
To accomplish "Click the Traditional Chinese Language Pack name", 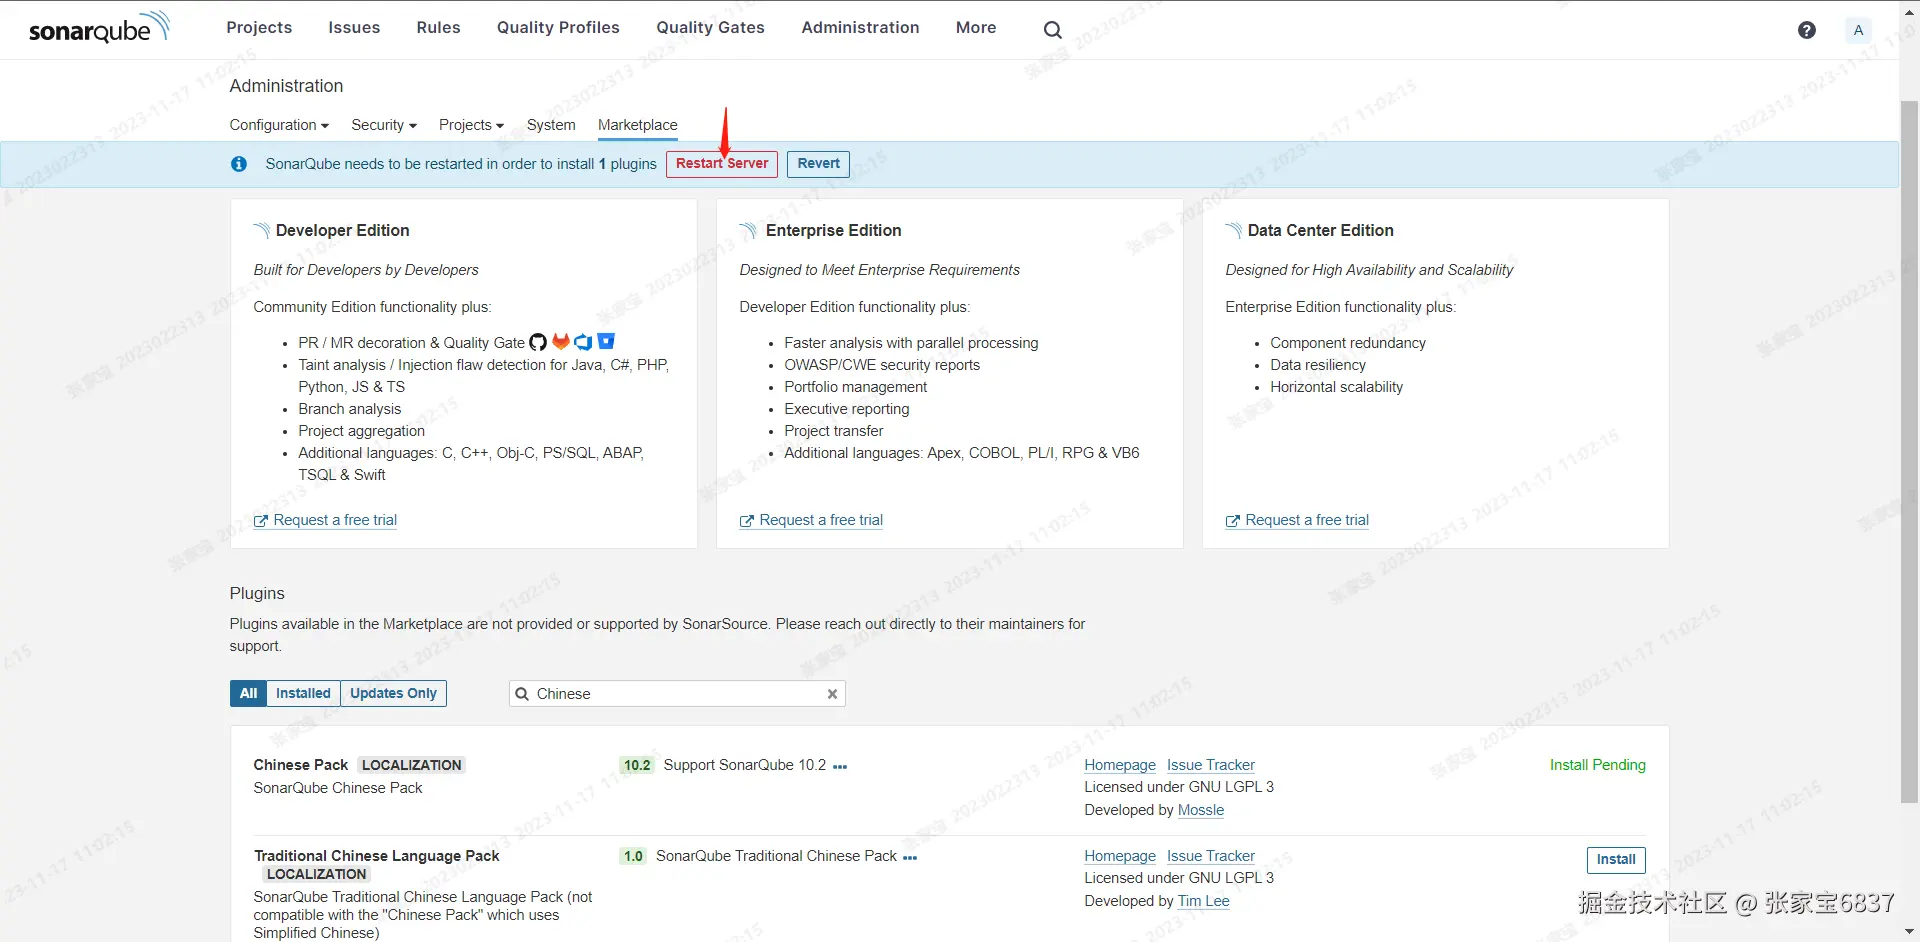I will click(x=376, y=857).
